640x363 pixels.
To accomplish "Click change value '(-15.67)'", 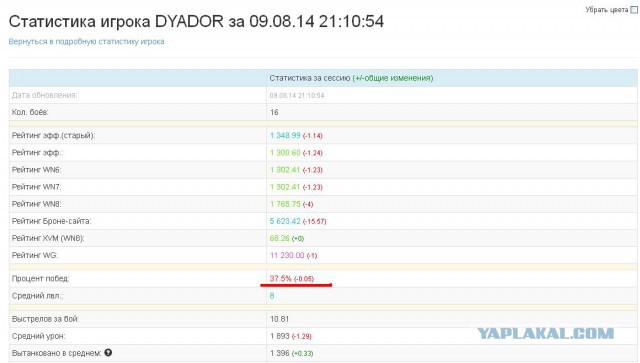I will click(315, 222).
